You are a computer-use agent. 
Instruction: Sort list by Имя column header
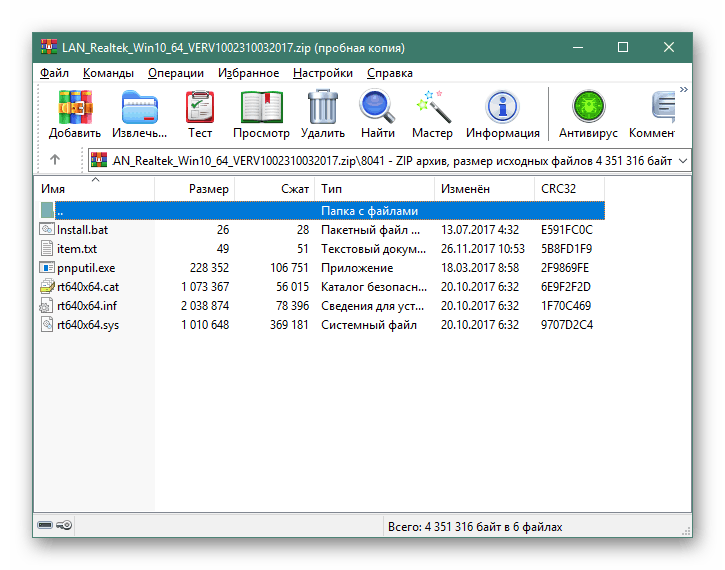tap(94, 189)
